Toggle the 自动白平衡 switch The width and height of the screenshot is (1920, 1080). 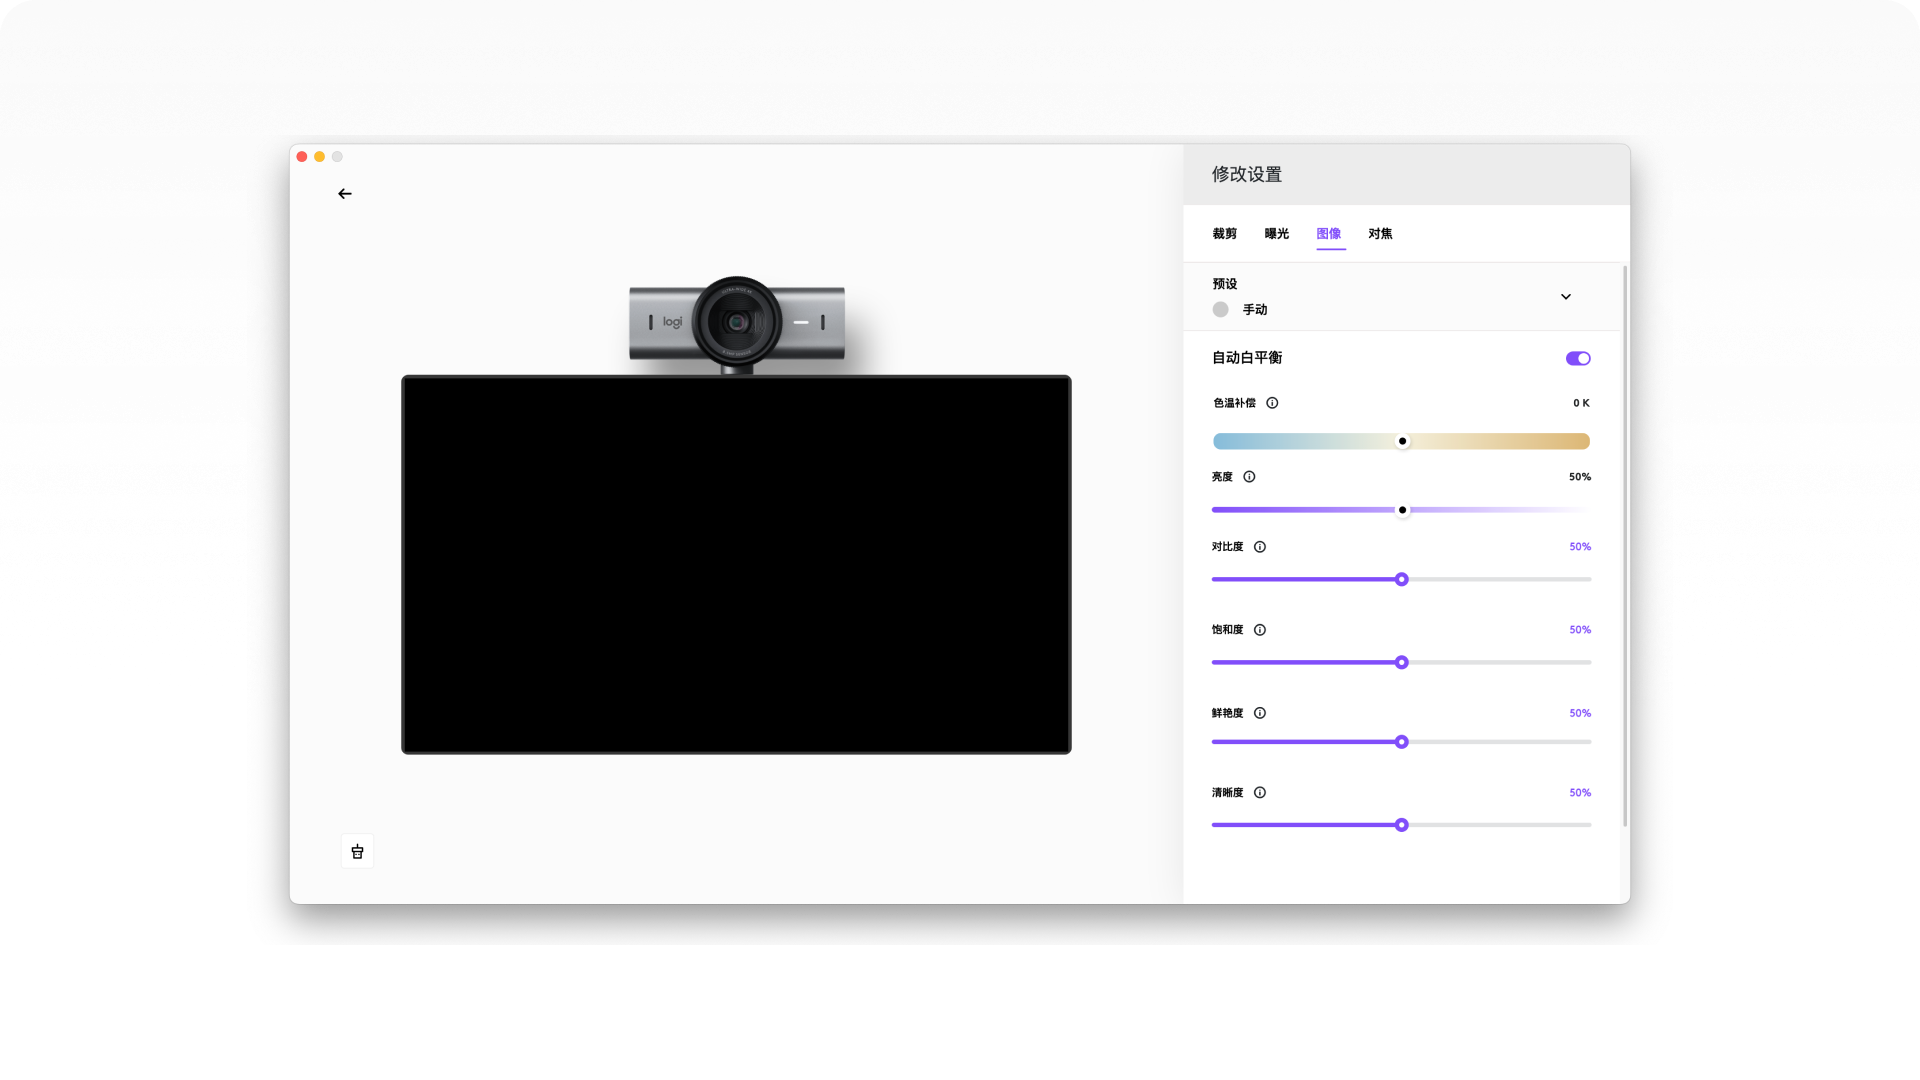(x=1578, y=358)
